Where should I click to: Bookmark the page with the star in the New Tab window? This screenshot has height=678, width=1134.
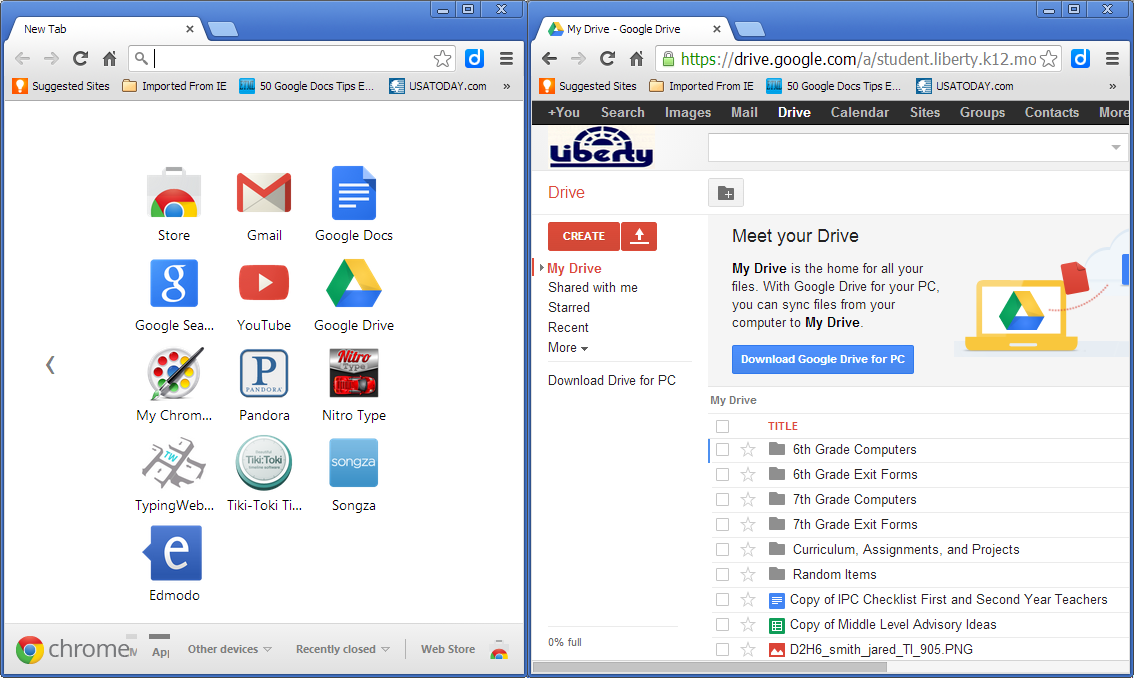tap(443, 59)
